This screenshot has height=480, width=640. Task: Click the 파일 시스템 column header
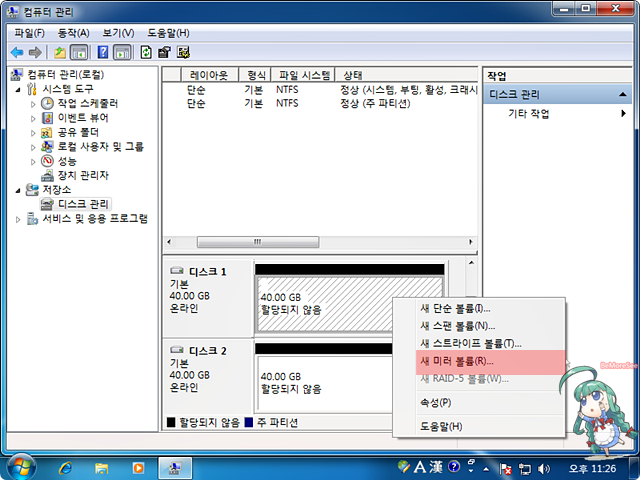coord(303,75)
